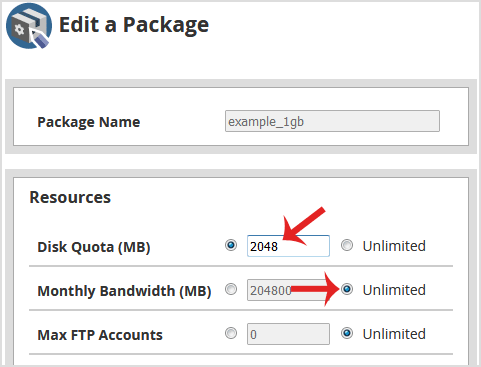Click Unlimited text in Max FTP Accounts row

(x=394, y=334)
